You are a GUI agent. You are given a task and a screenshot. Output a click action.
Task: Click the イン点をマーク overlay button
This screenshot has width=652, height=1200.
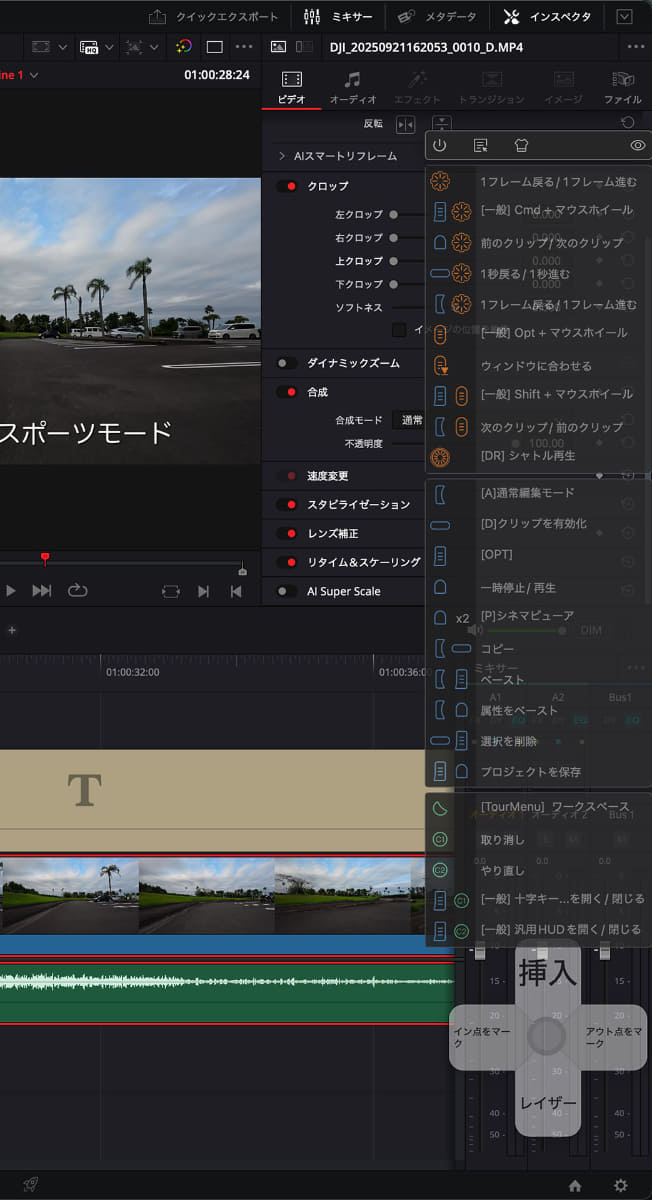pyautogui.click(x=481, y=1037)
